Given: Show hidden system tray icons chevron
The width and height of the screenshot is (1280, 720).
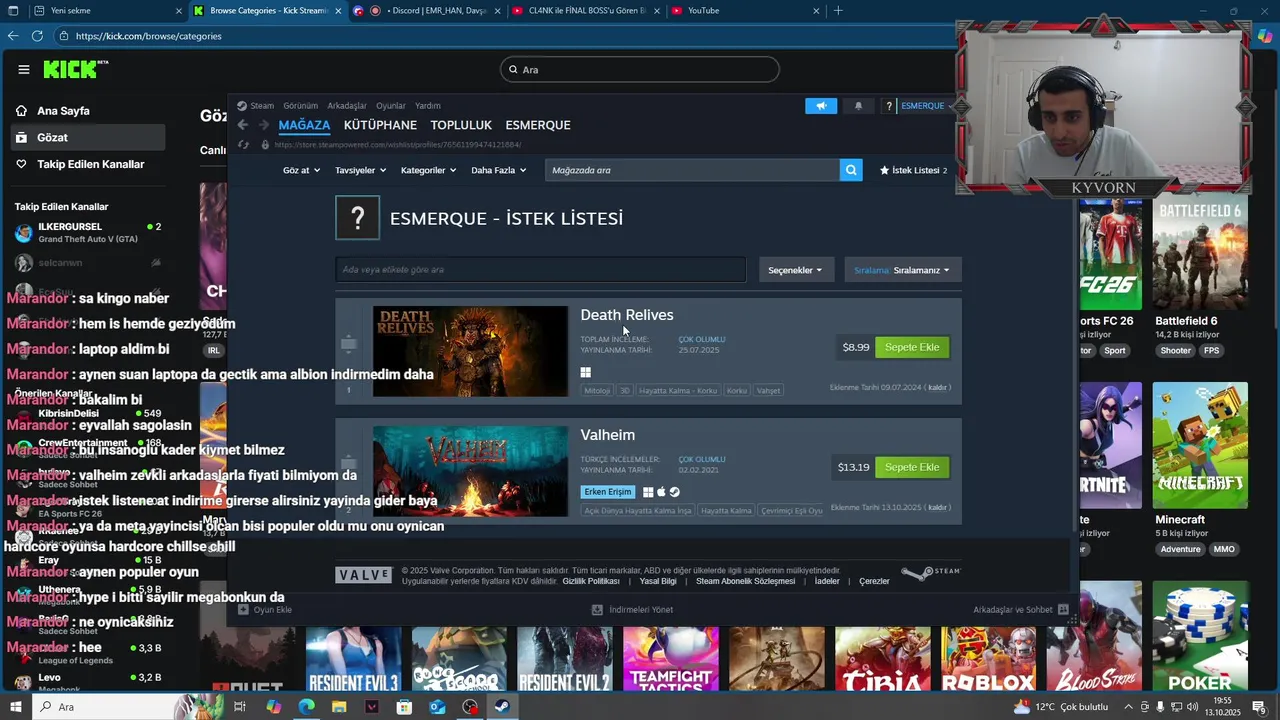Looking at the screenshot, I should 1129,707.
